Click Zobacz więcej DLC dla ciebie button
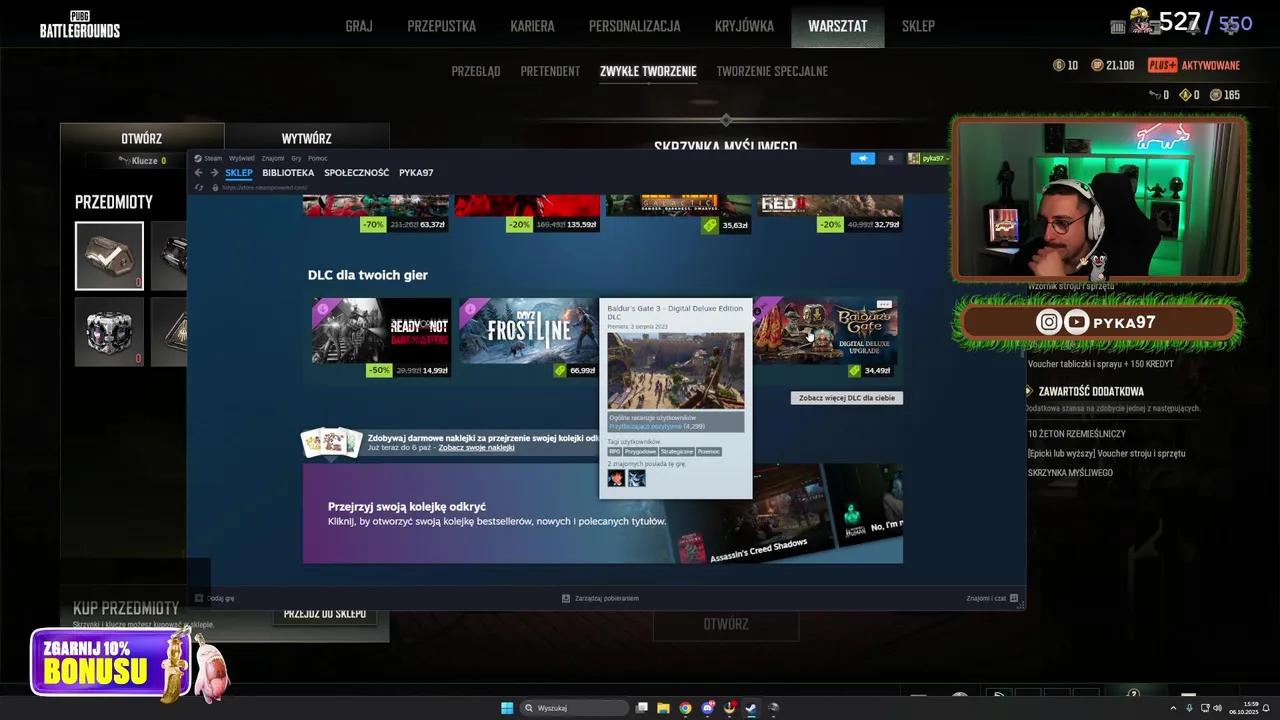This screenshot has height=720, width=1280. point(847,398)
